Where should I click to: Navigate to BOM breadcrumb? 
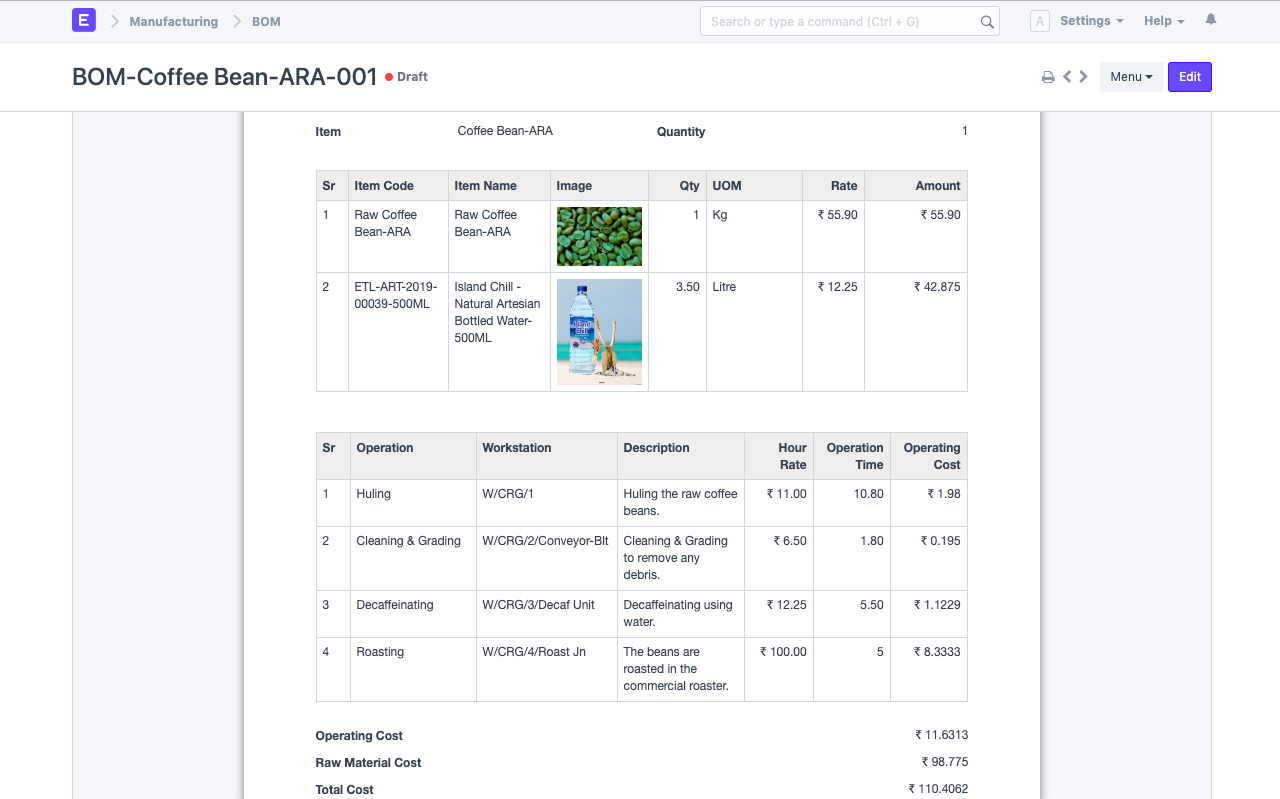point(266,21)
